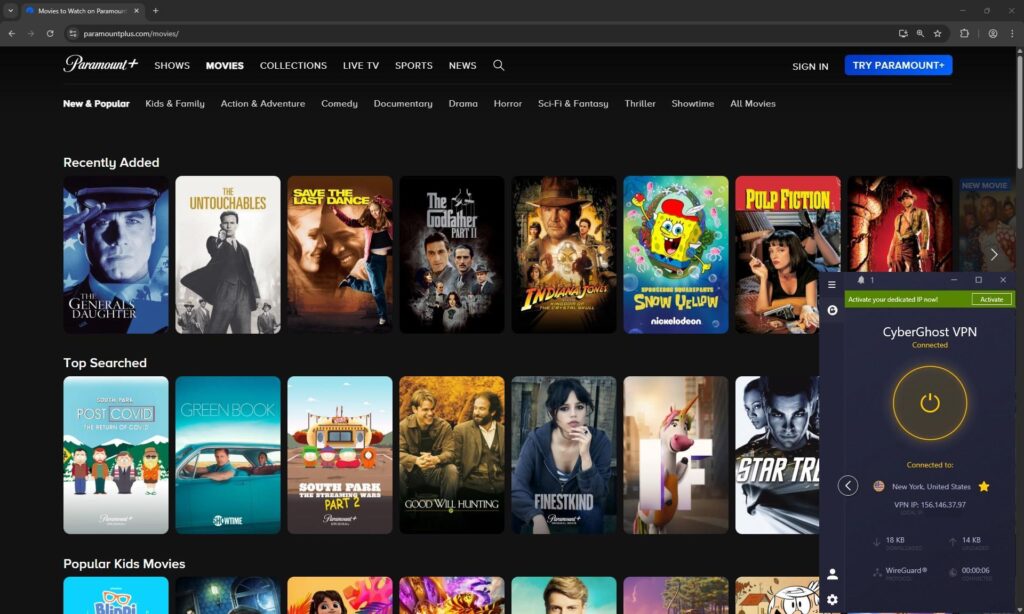Open Good Will Hunting poster
Image resolution: width=1024 pixels, height=614 pixels.
[x=452, y=455]
